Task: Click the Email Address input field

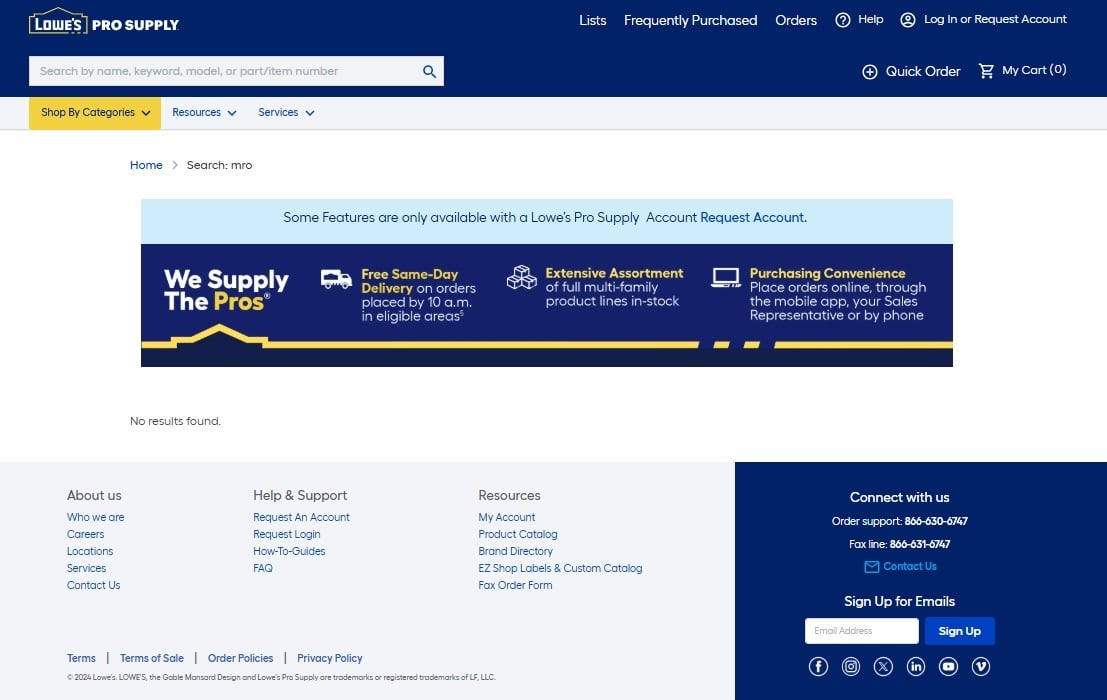Action: click(x=861, y=631)
